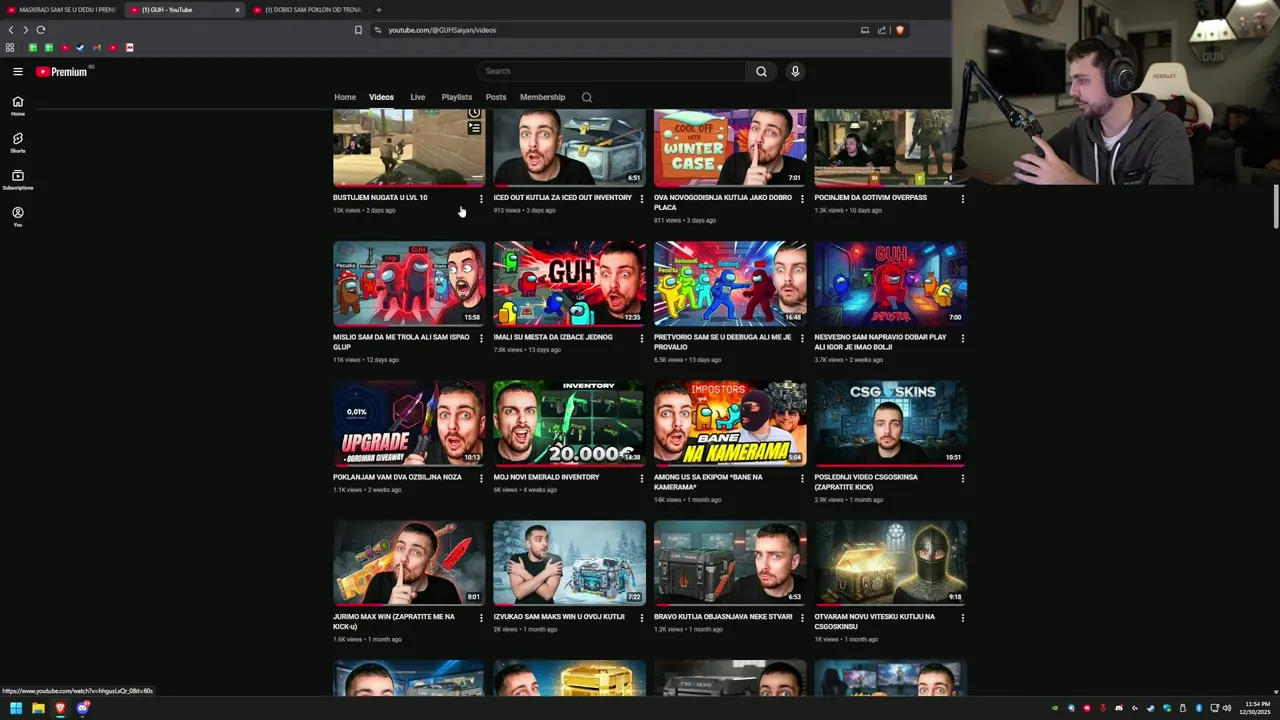Screen dimensions: 1280x720
Task: Go back with browser back arrow
Action: coord(11,30)
